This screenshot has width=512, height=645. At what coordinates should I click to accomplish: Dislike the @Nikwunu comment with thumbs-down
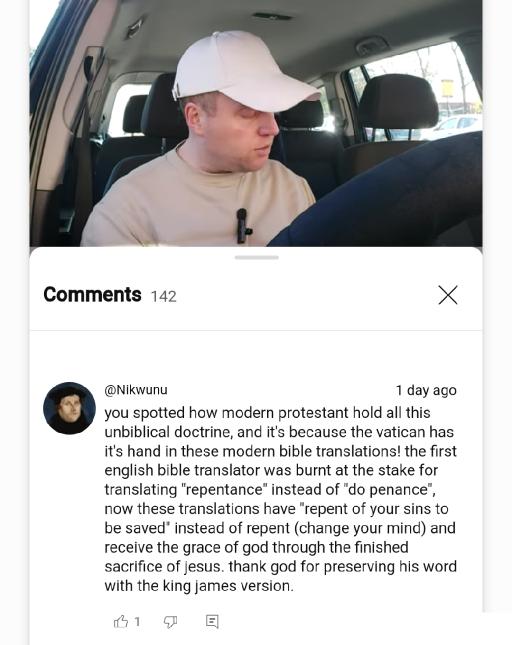click(x=170, y=622)
